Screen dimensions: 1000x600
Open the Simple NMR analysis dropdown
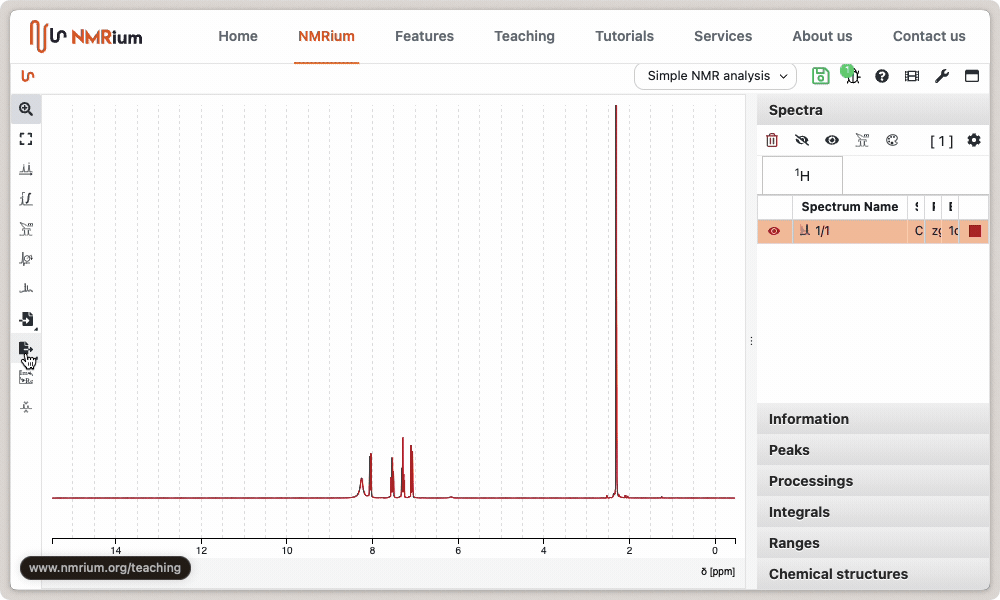(x=715, y=76)
